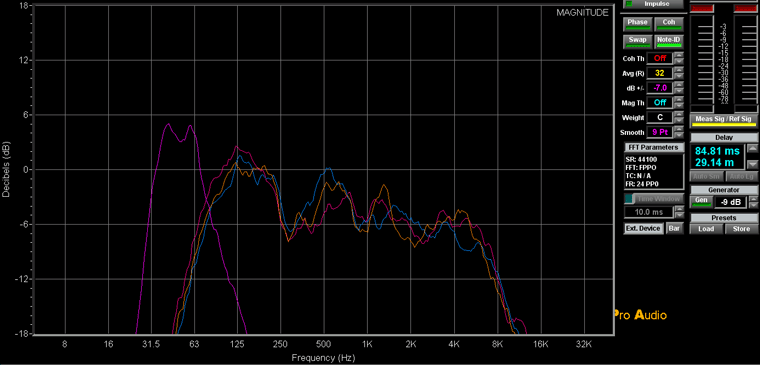
Task: Click the '10.0 ms' time window field
Action: 648,212
